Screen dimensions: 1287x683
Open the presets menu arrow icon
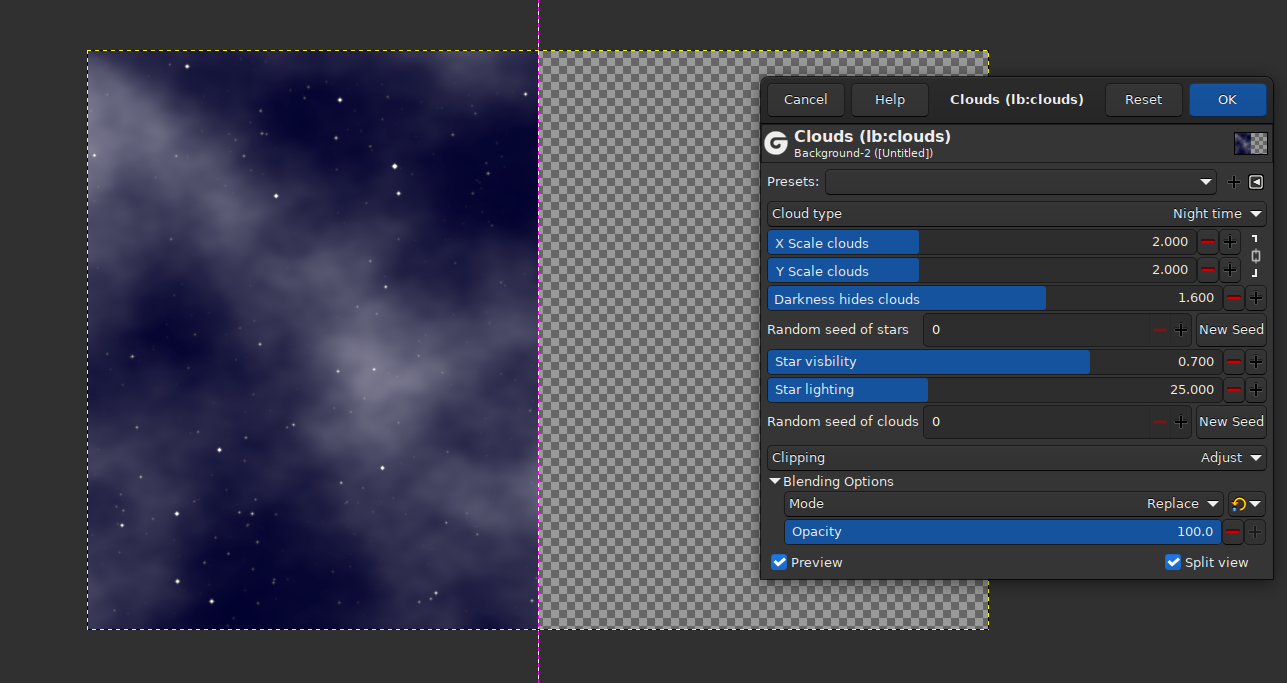pyautogui.click(x=1256, y=182)
